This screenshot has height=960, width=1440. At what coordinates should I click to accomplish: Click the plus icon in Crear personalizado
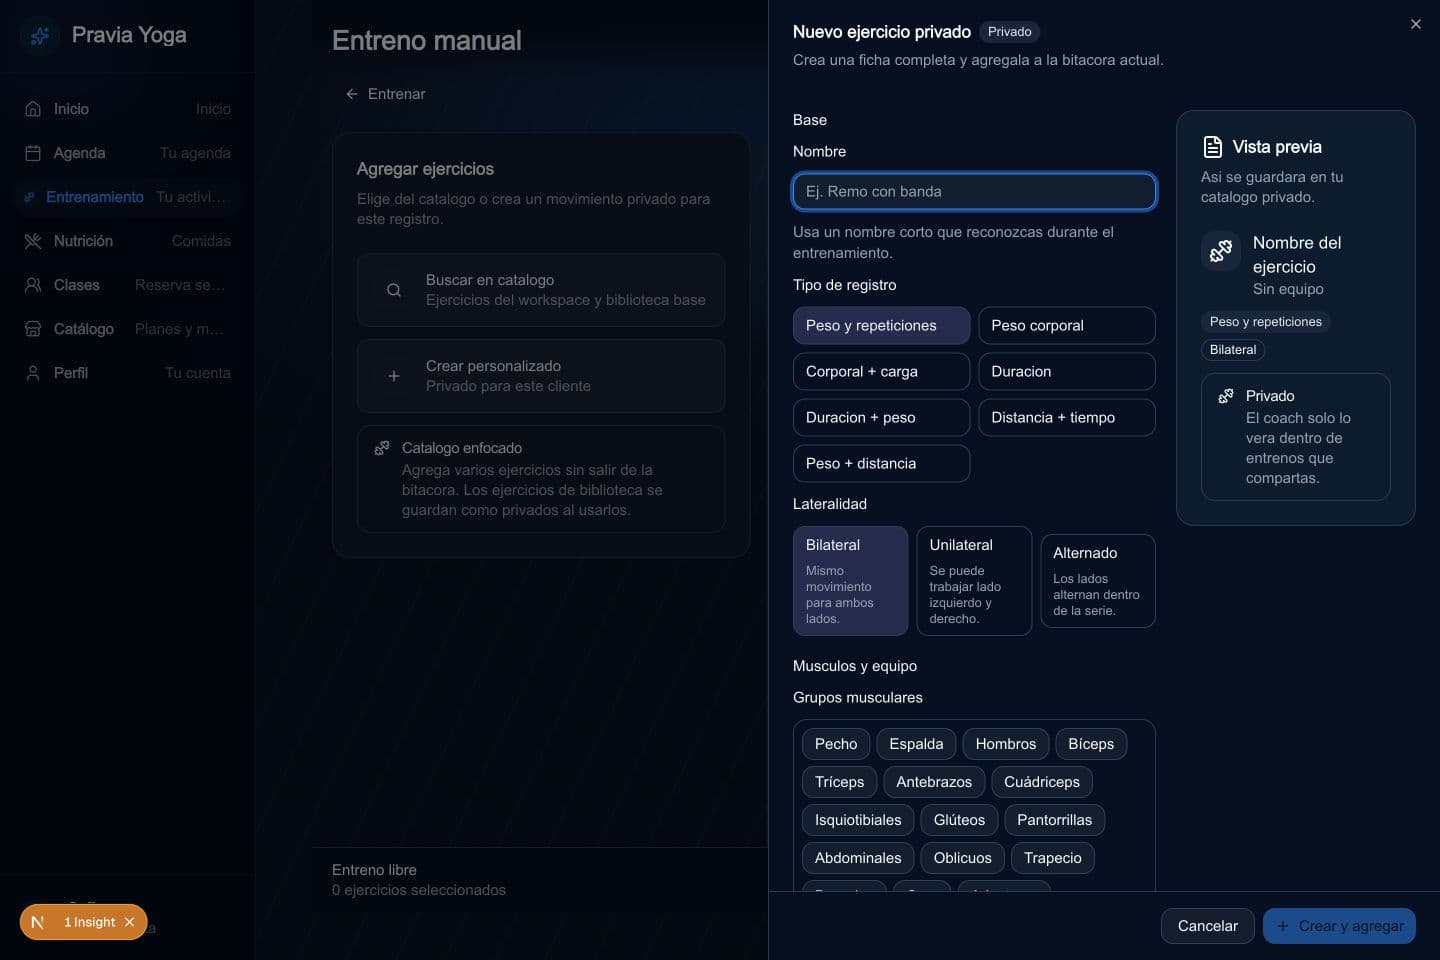click(394, 376)
